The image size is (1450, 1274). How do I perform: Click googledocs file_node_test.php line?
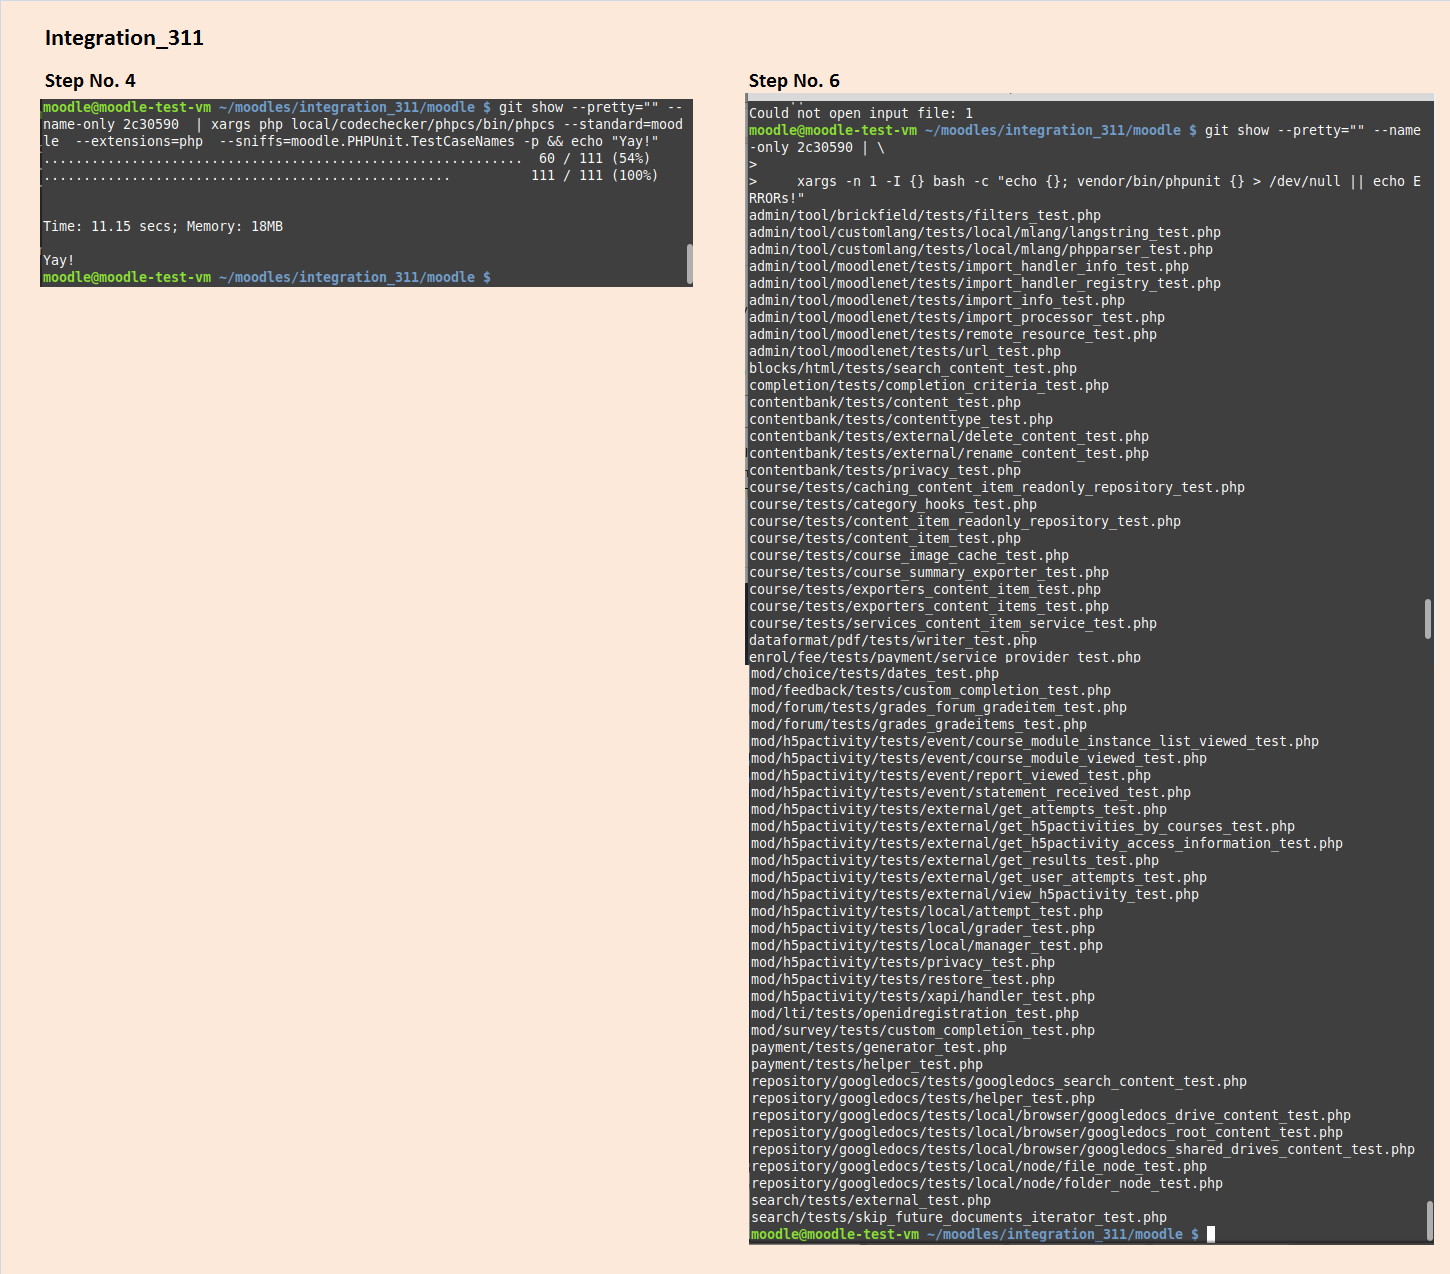coord(979,1167)
